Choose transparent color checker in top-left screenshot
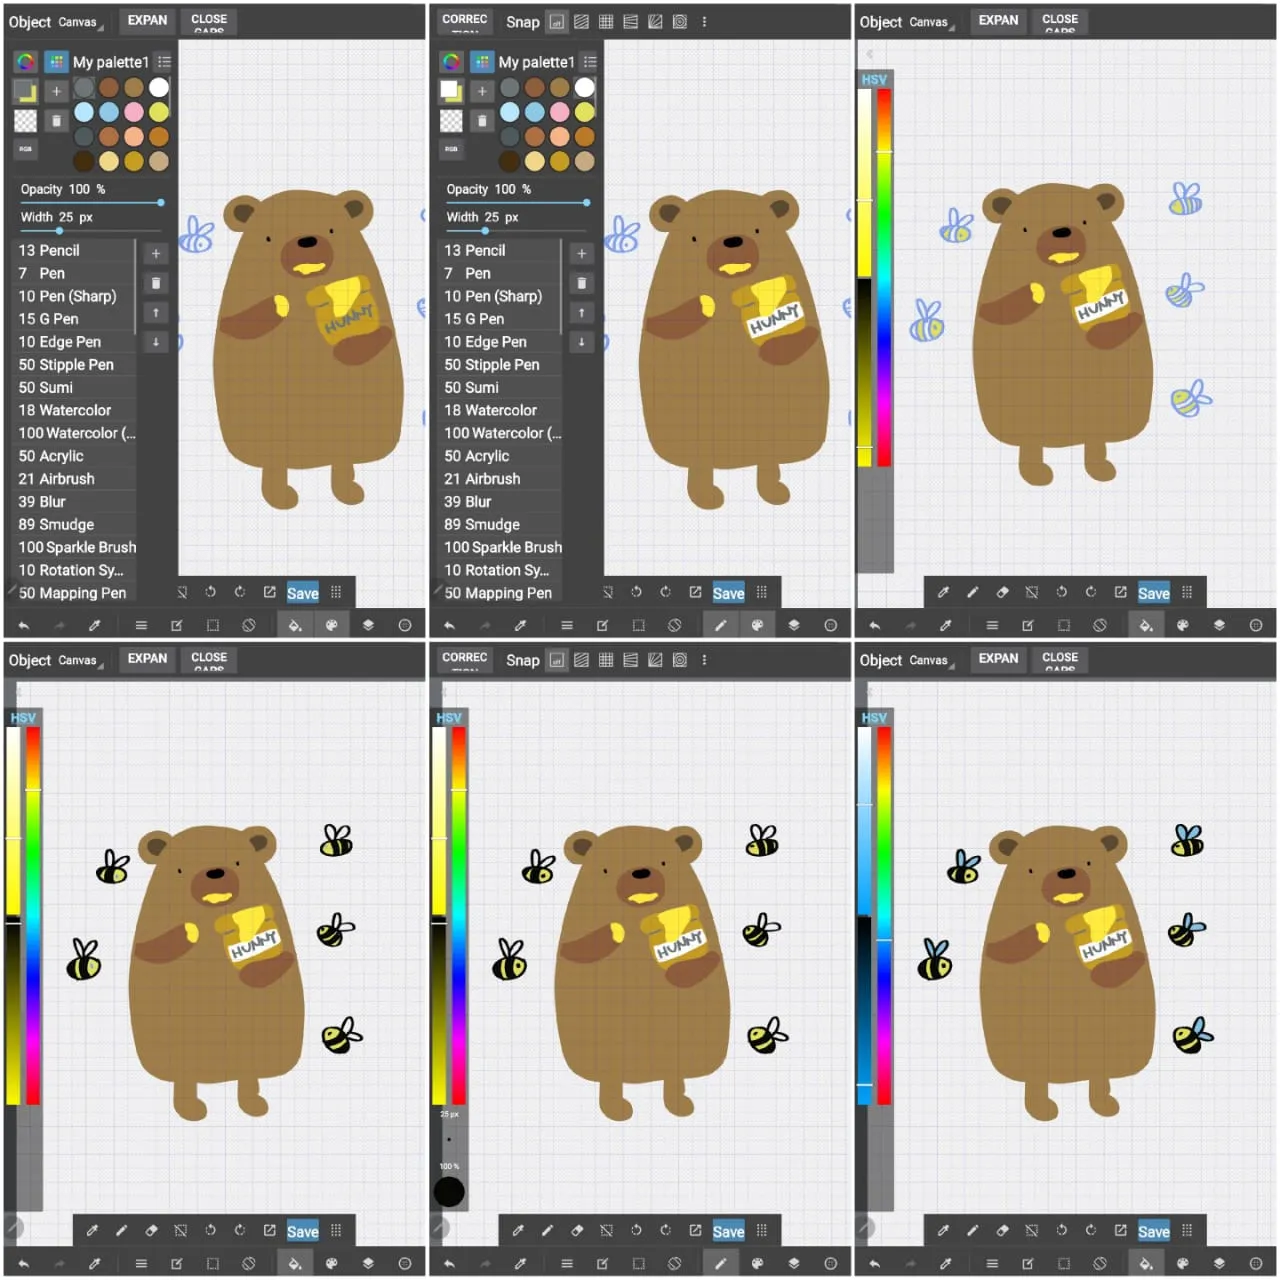 pos(25,121)
